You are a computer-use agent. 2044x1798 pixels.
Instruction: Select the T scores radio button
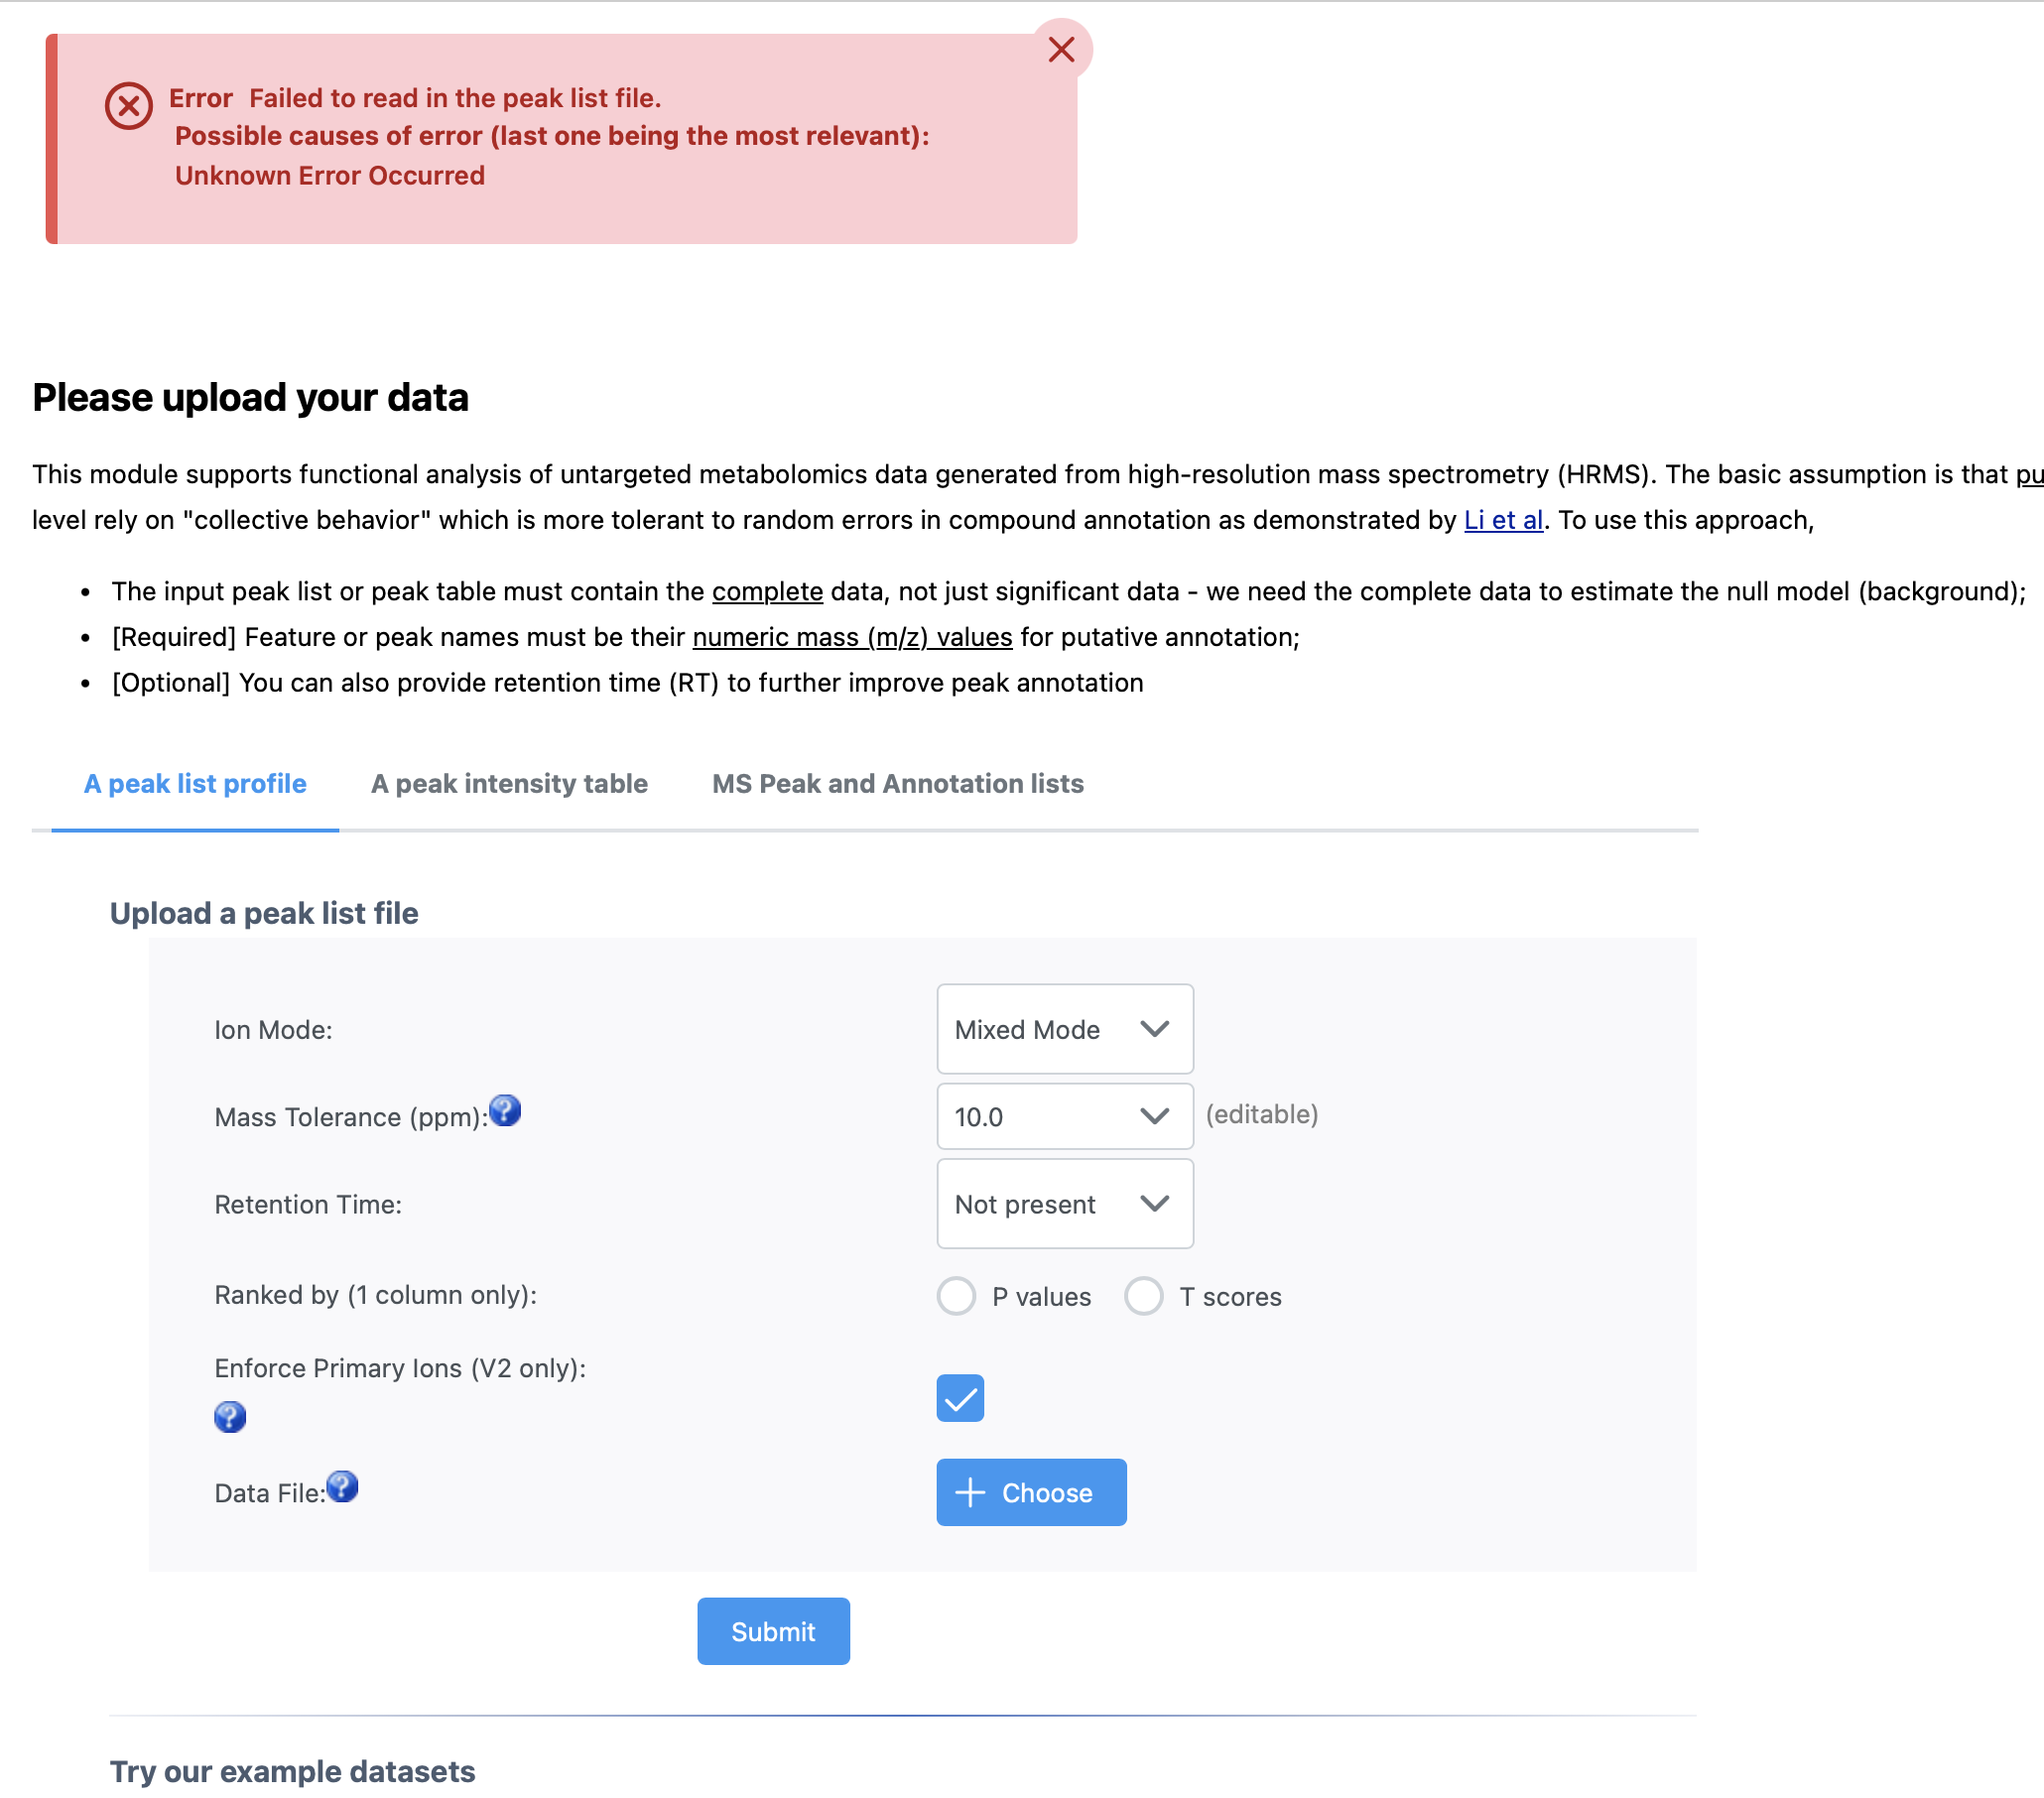pyautogui.click(x=1143, y=1296)
